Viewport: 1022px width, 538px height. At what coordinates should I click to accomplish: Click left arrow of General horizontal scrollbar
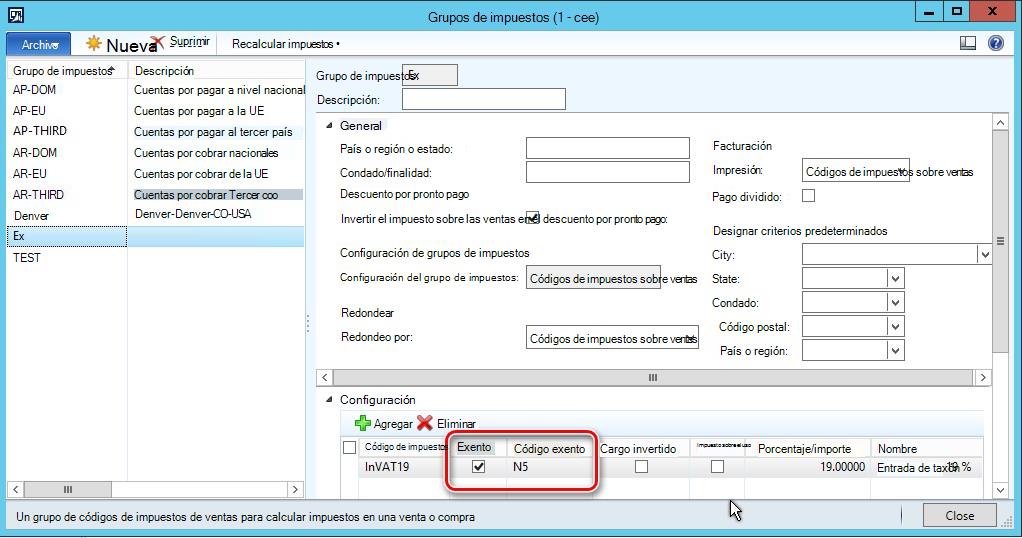325,378
